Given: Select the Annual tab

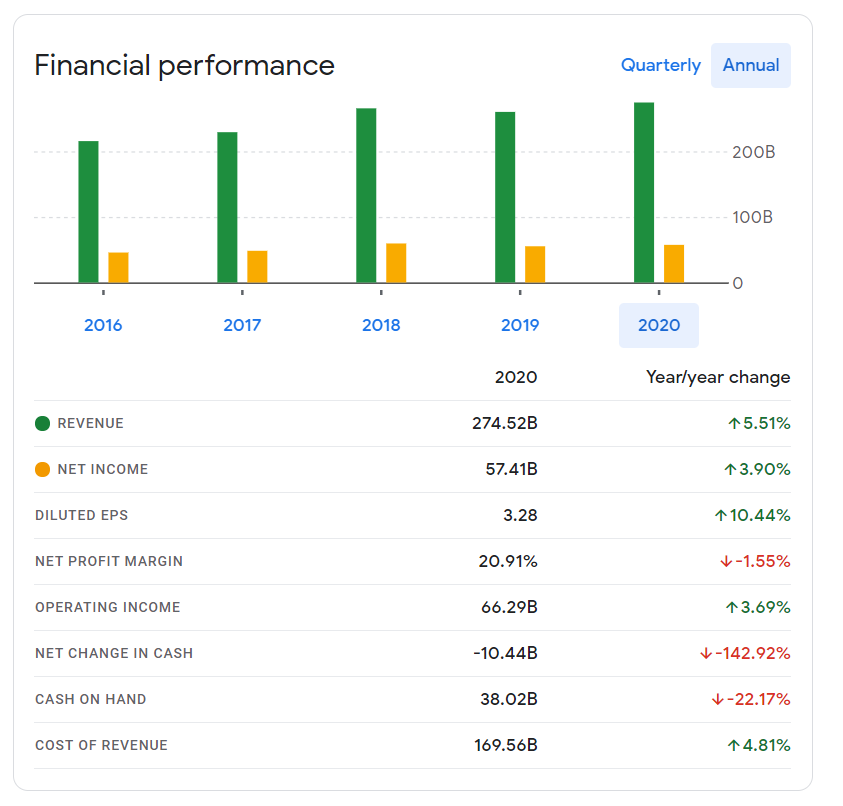Looking at the screenshot, I should pyautogui.click(x=751, y=65).
